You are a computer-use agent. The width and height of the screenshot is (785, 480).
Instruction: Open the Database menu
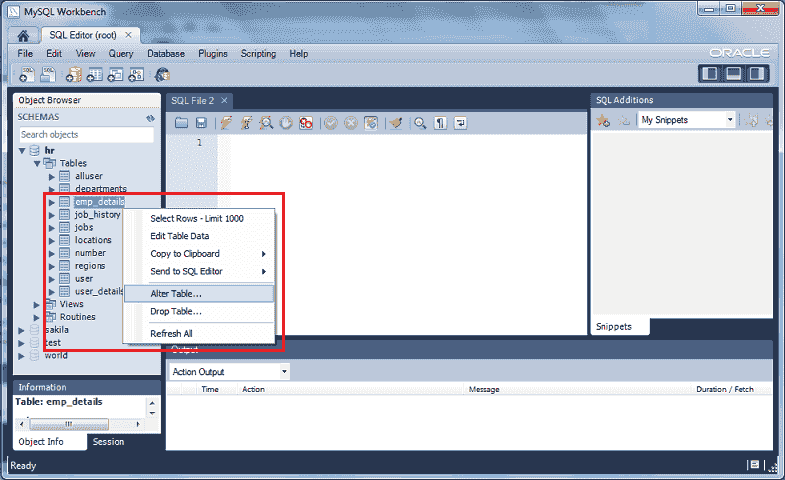(166, 54)
